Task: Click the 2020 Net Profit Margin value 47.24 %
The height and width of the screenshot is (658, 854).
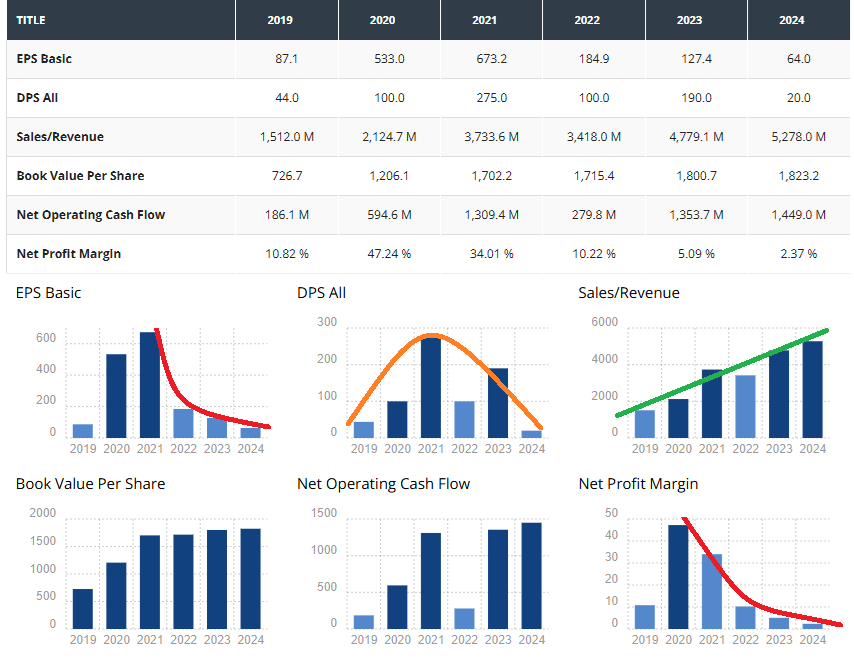Action: coord(389,254)
